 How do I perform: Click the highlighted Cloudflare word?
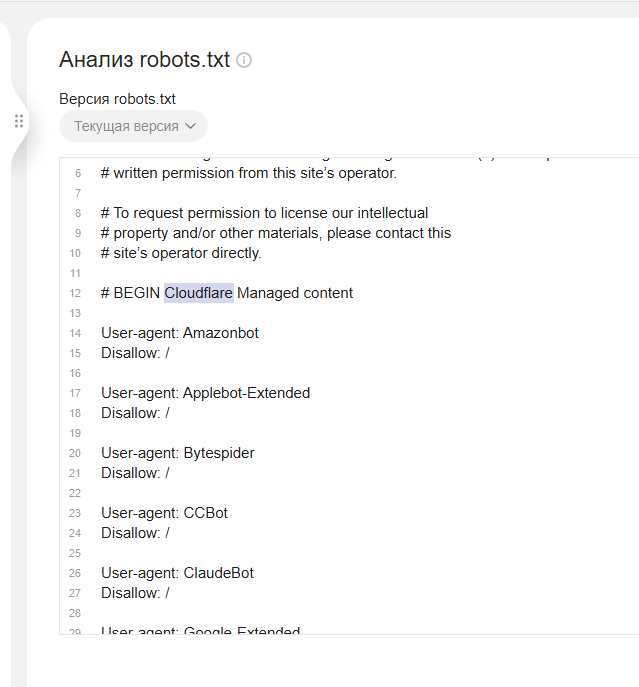(x=199, y=293)
